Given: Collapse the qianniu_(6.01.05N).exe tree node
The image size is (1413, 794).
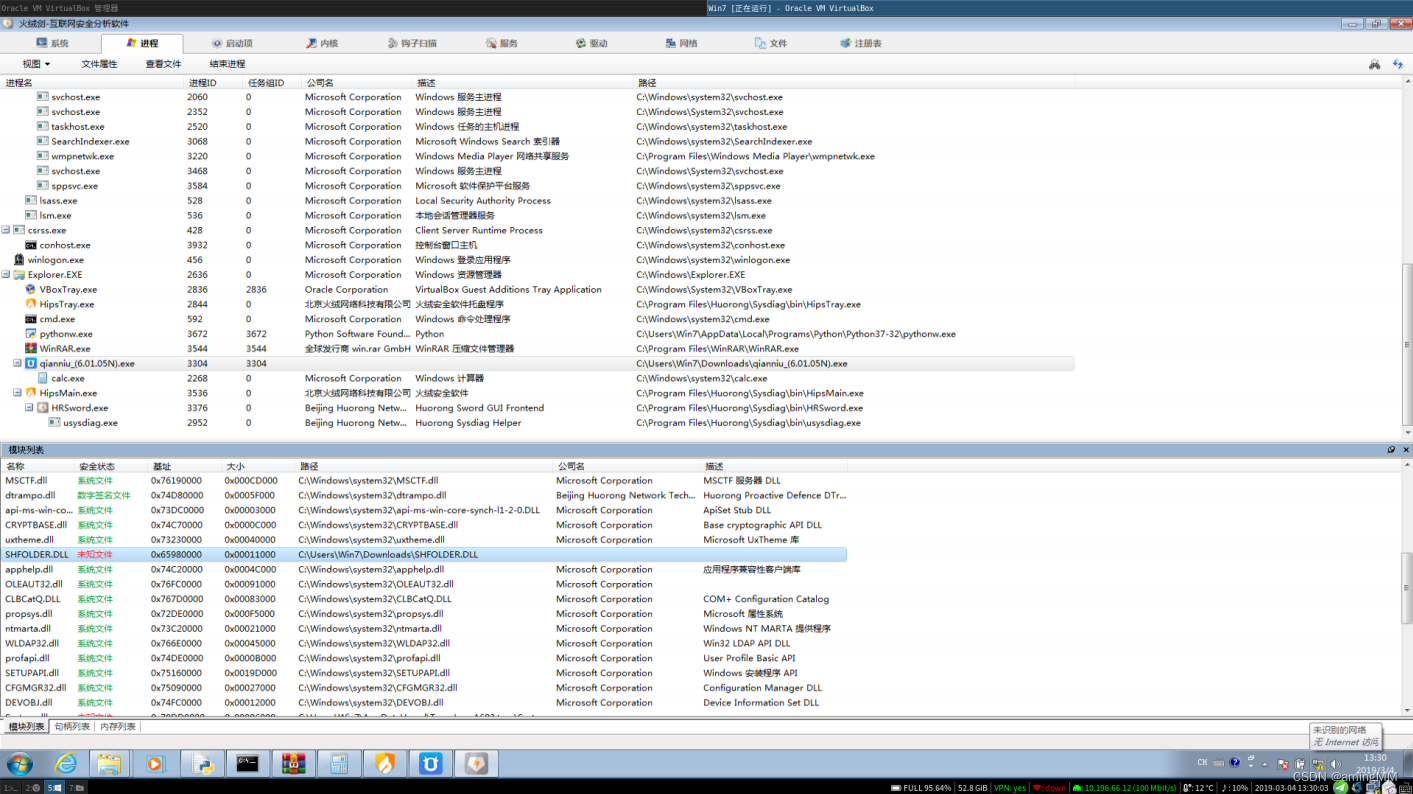Looking at the screenshot, I should click(x=17, y=364).
